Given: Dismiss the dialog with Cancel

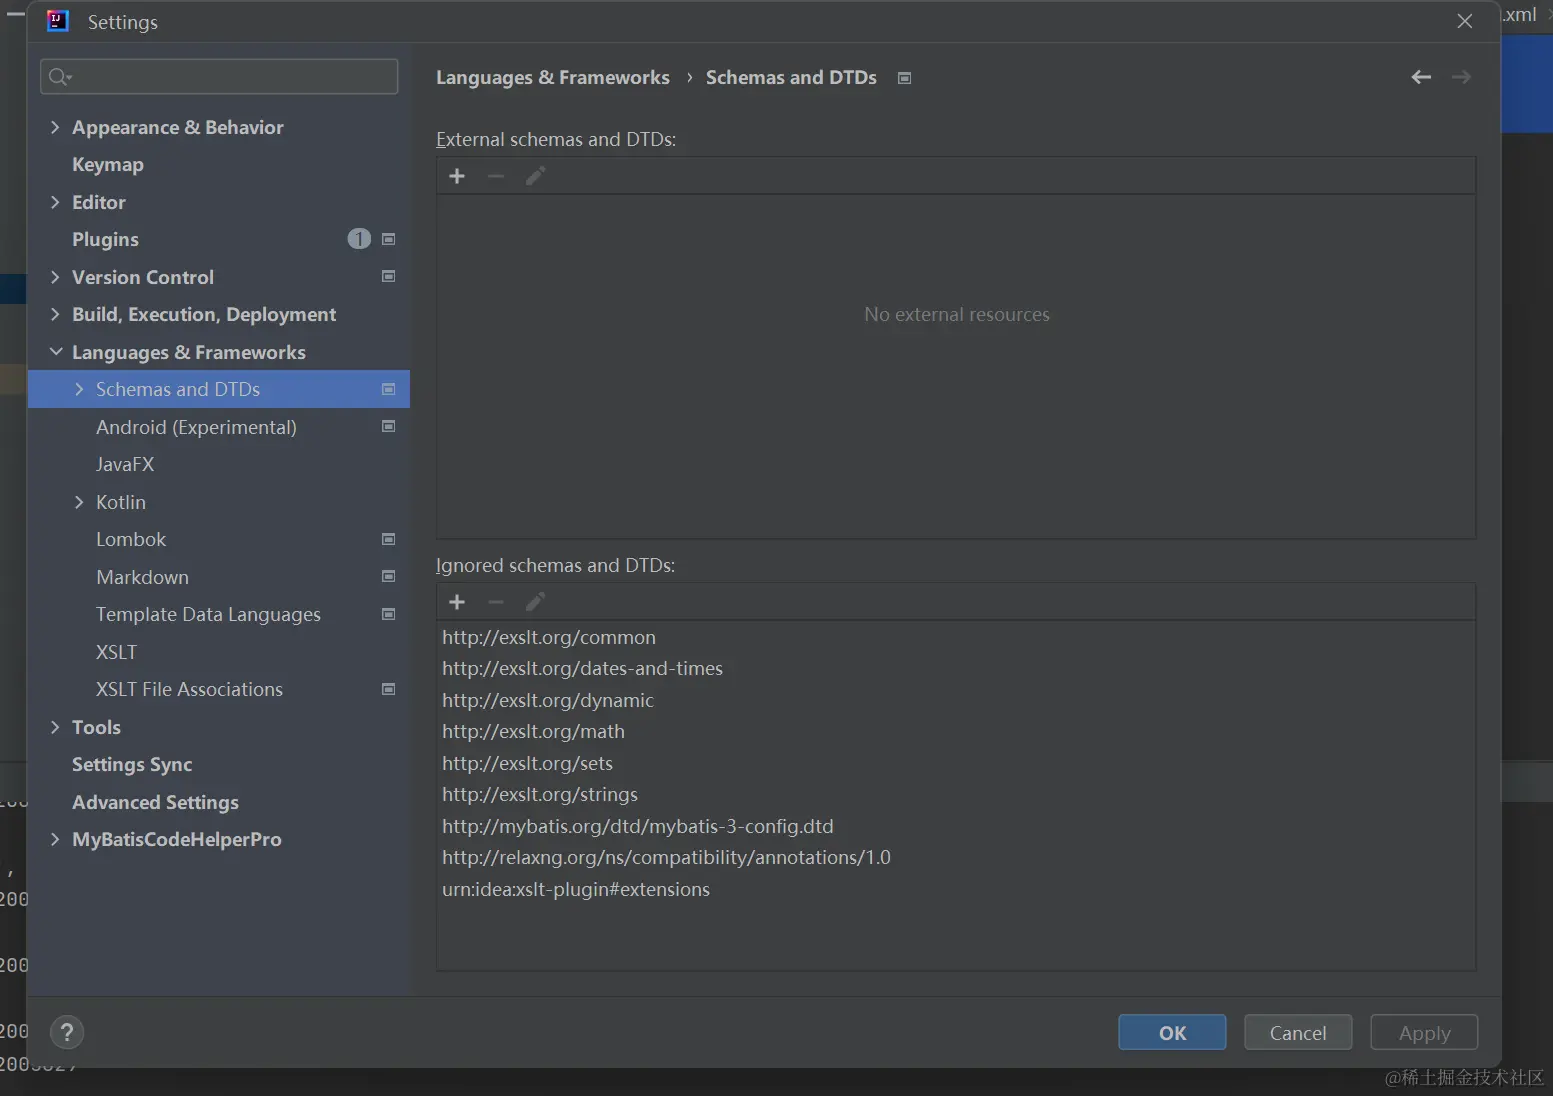Looking at the screenshot, I should pyautogui.click(x=1298, y=1032).
